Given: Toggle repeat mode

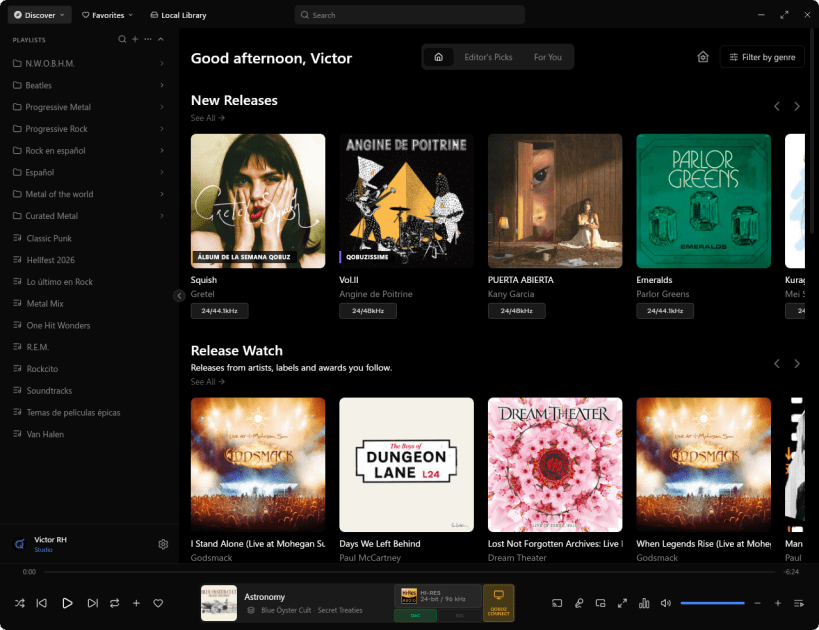Looking at the screenshot, I should 114,603.
